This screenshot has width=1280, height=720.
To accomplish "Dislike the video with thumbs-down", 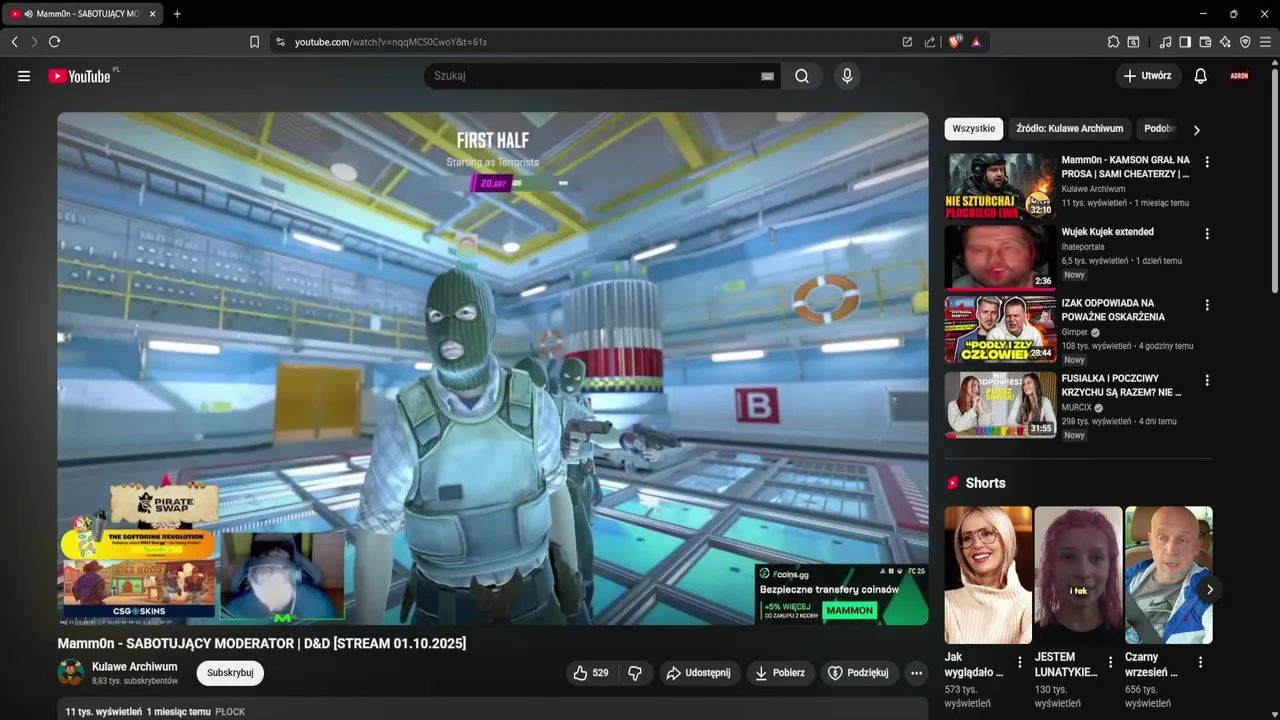I will [635, 673].
